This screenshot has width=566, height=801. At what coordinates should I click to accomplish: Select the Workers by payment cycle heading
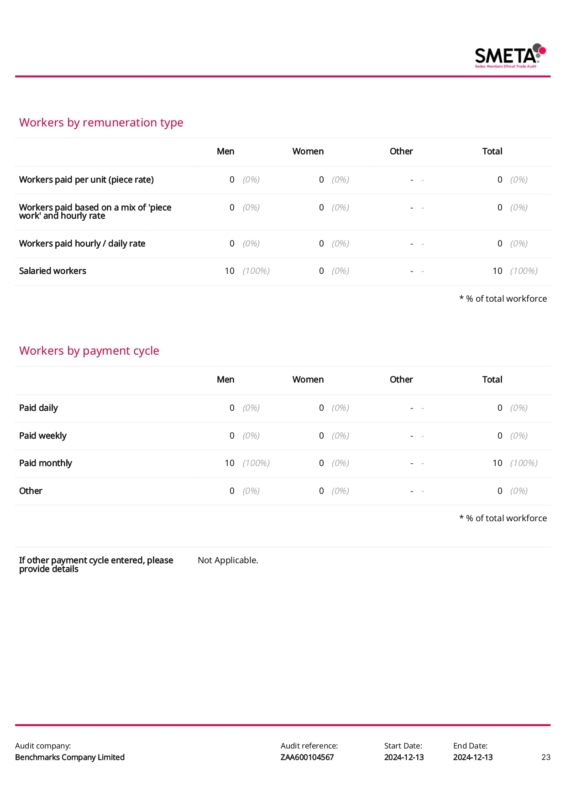[x=89, y=351]
